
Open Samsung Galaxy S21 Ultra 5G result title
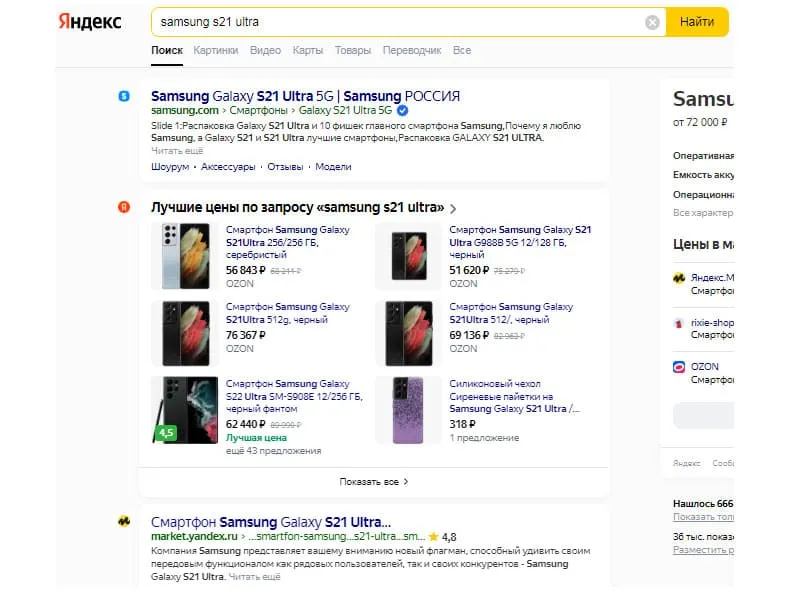[305, 96]
